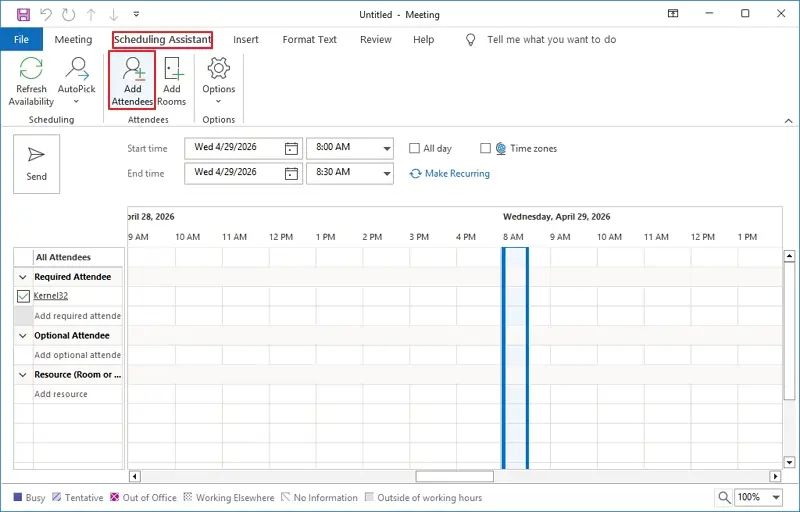
Task: Click vertical scrollbar down arrow
Action: (x=789, y=463)
